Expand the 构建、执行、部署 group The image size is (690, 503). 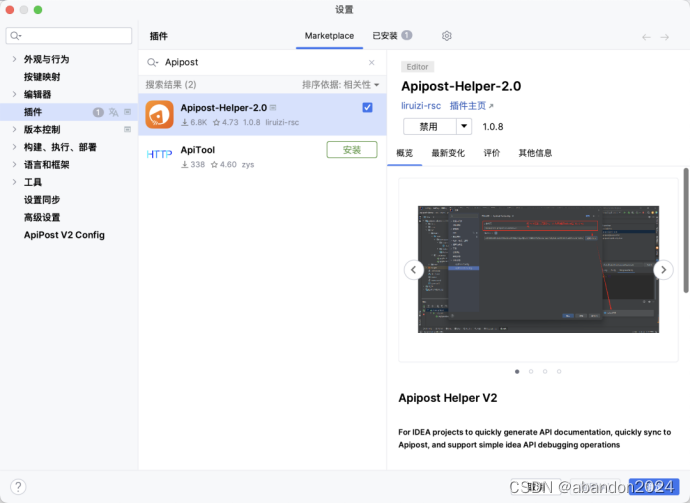tap(14, 147)
